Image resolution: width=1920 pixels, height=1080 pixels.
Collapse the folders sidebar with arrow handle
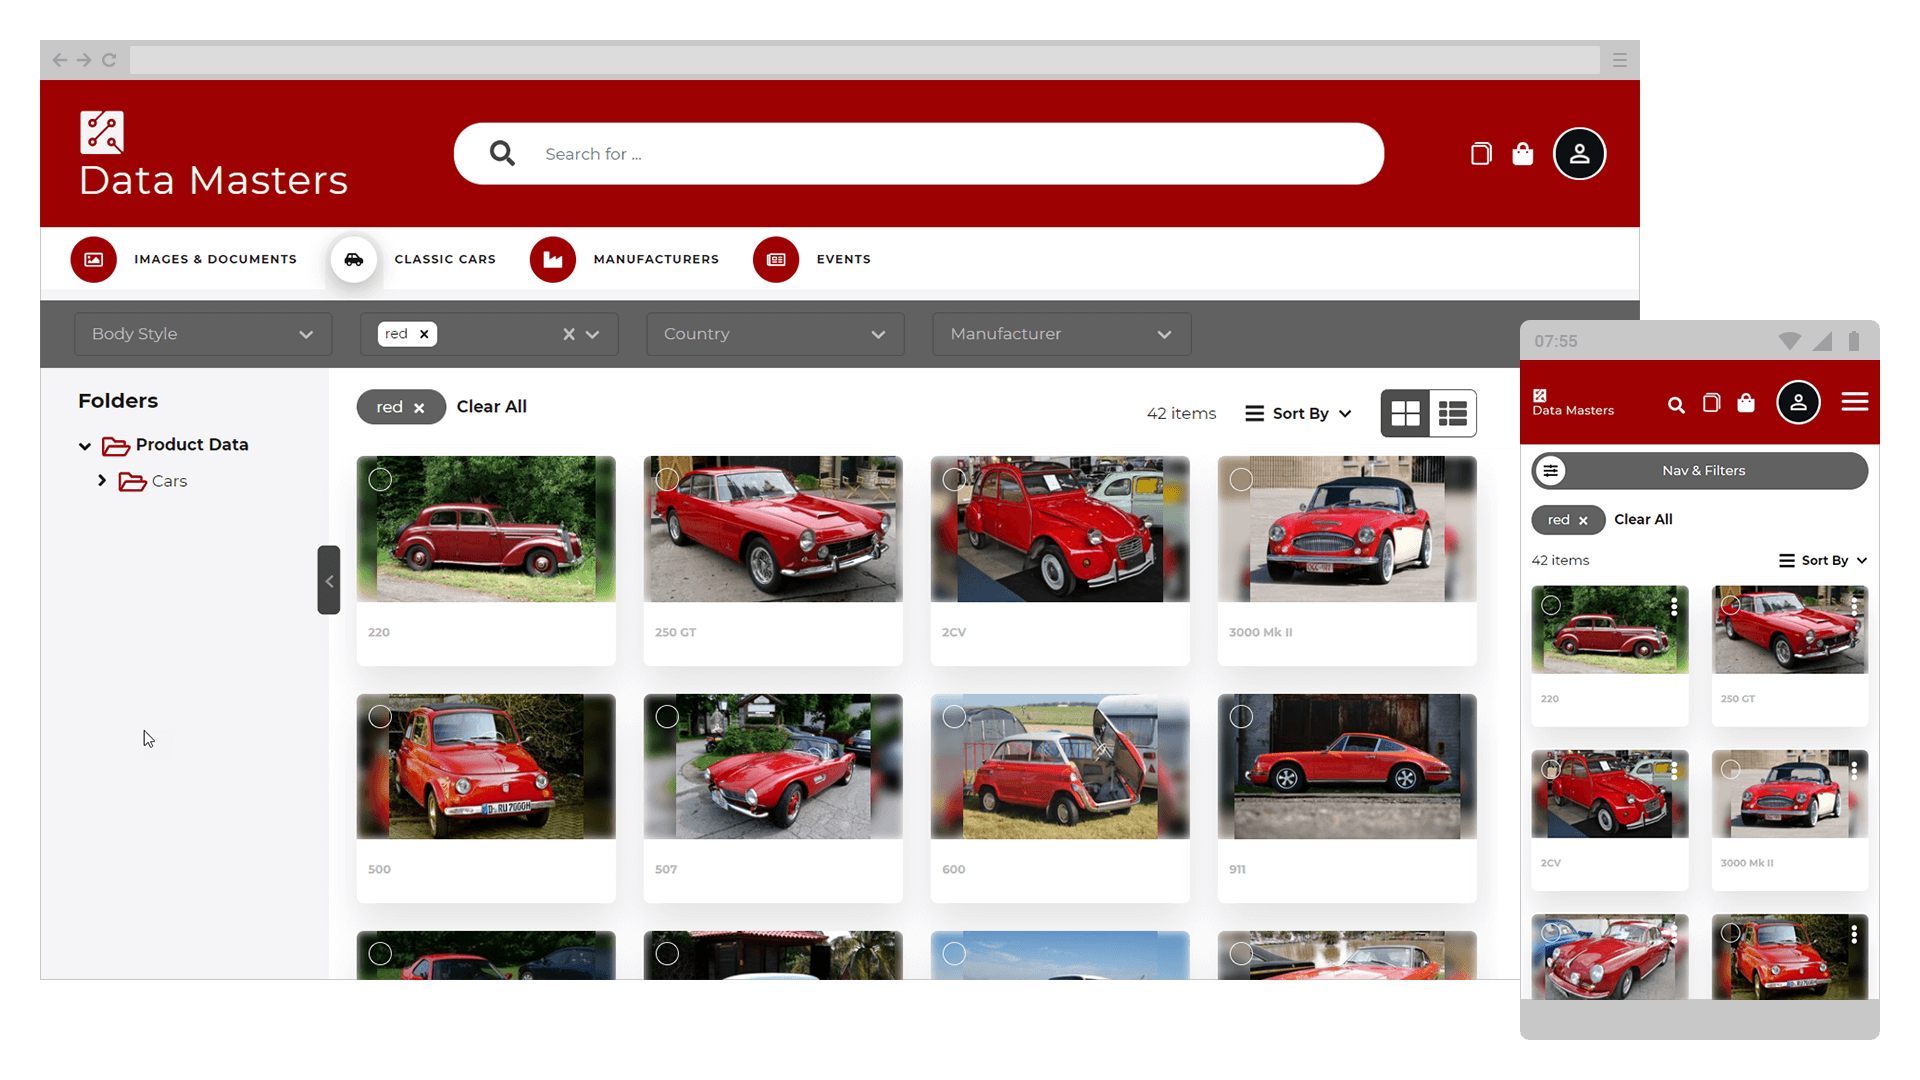click(329, 580)
